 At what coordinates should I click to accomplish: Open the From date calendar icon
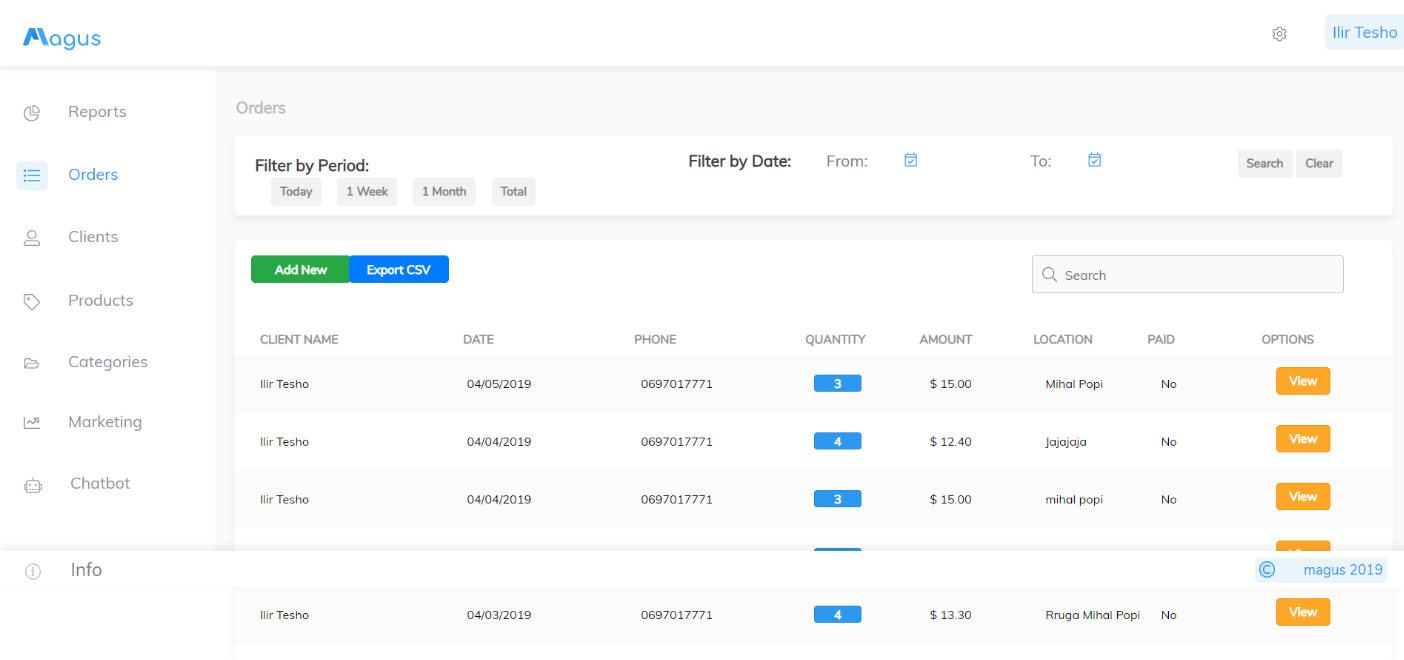pos(911,160)
